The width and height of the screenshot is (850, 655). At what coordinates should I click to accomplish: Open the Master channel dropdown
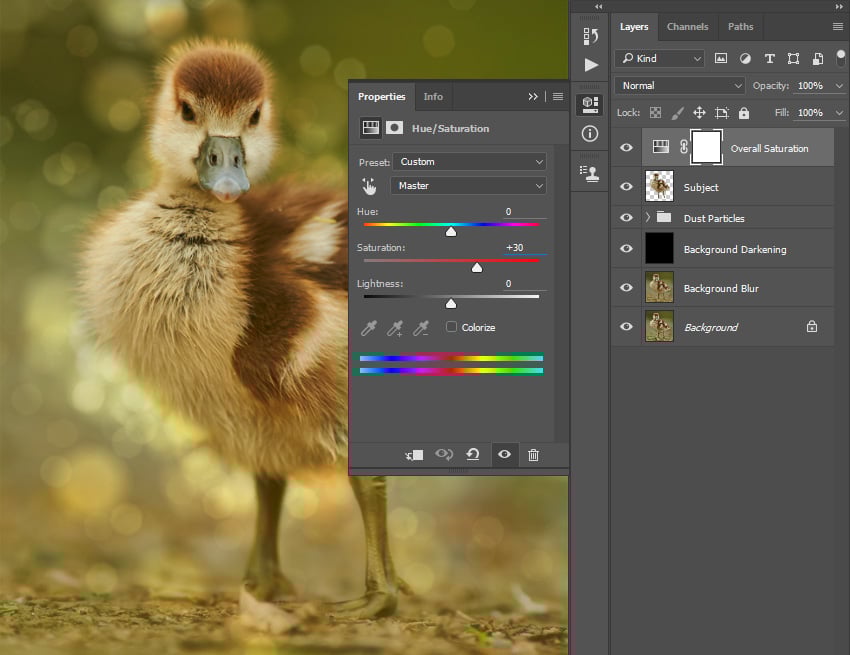tap(468, 186)
